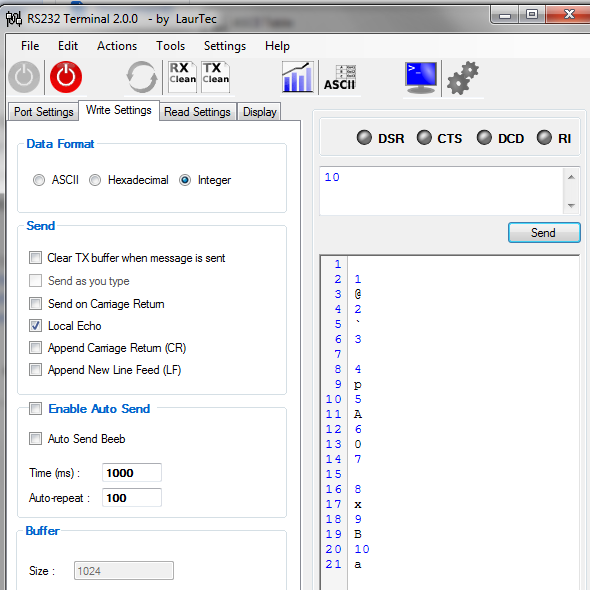Click the Send button
The image size is (590, 590).
point(544,233)
